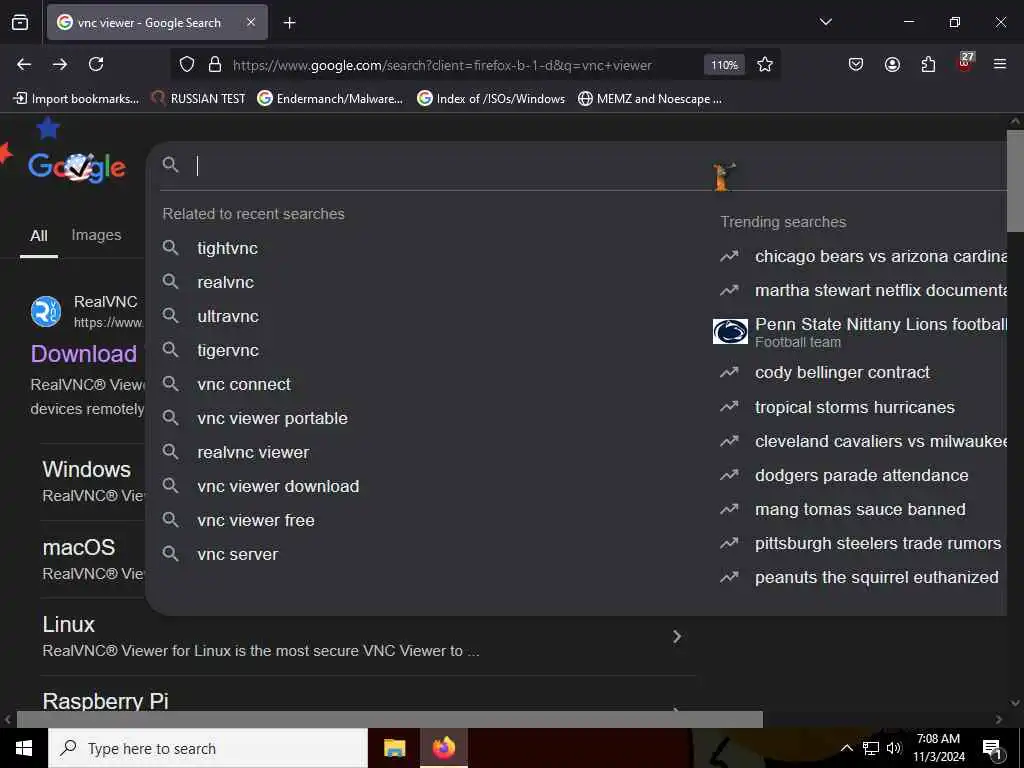Click the 110% zoom level badge
Screen dimensions: 1024x768
coord(724,65)
